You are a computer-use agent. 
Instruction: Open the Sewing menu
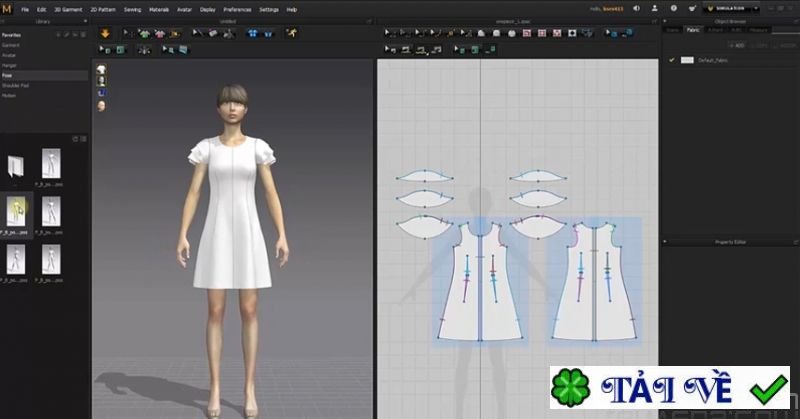pyautogui.click(x=132, y=9)
